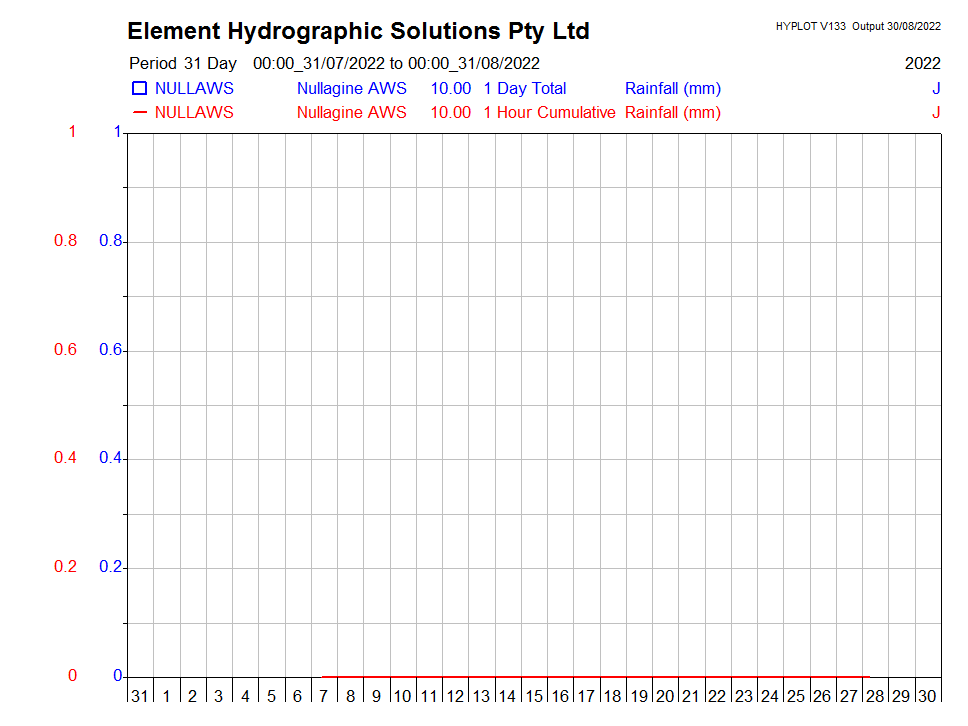The width and height of the screenshot is (968, 726).
Task: Click the year 2022 label
Action: [x=922, y=64]
